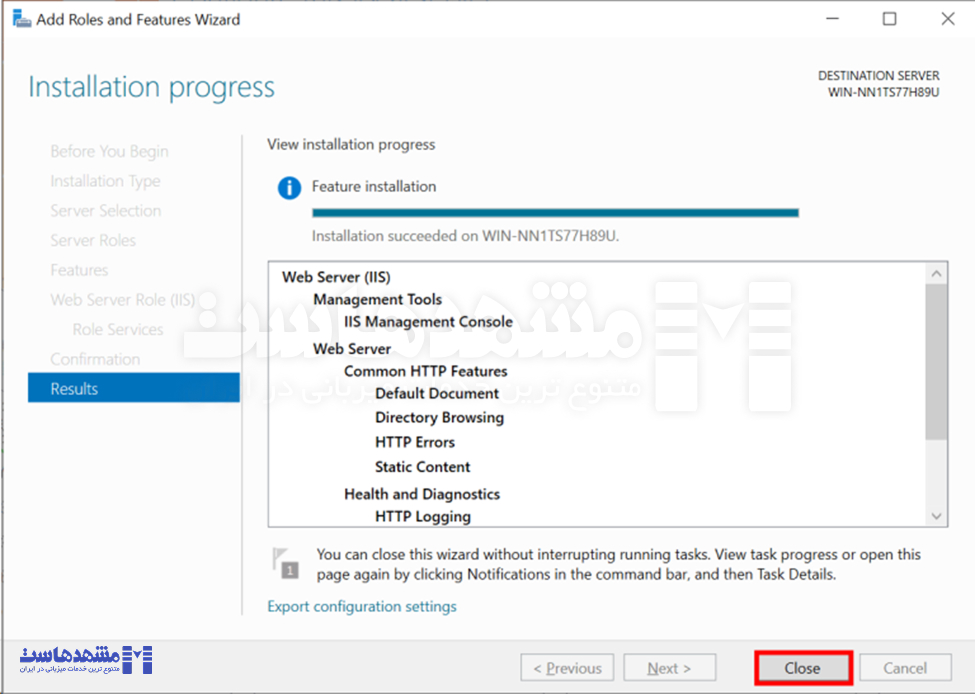Click the Previous button

[x=567, y=668]
